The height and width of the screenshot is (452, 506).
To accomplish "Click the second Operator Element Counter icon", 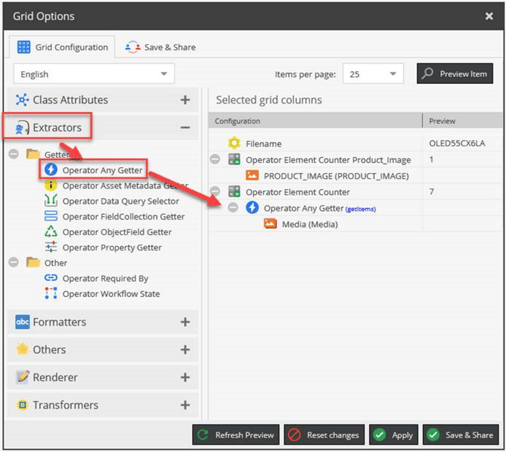I will point(234,191).
